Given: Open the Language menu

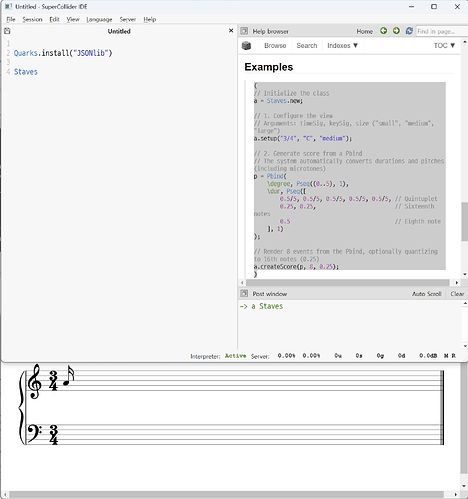Looking at the screenshot, I should coord(99,19).
